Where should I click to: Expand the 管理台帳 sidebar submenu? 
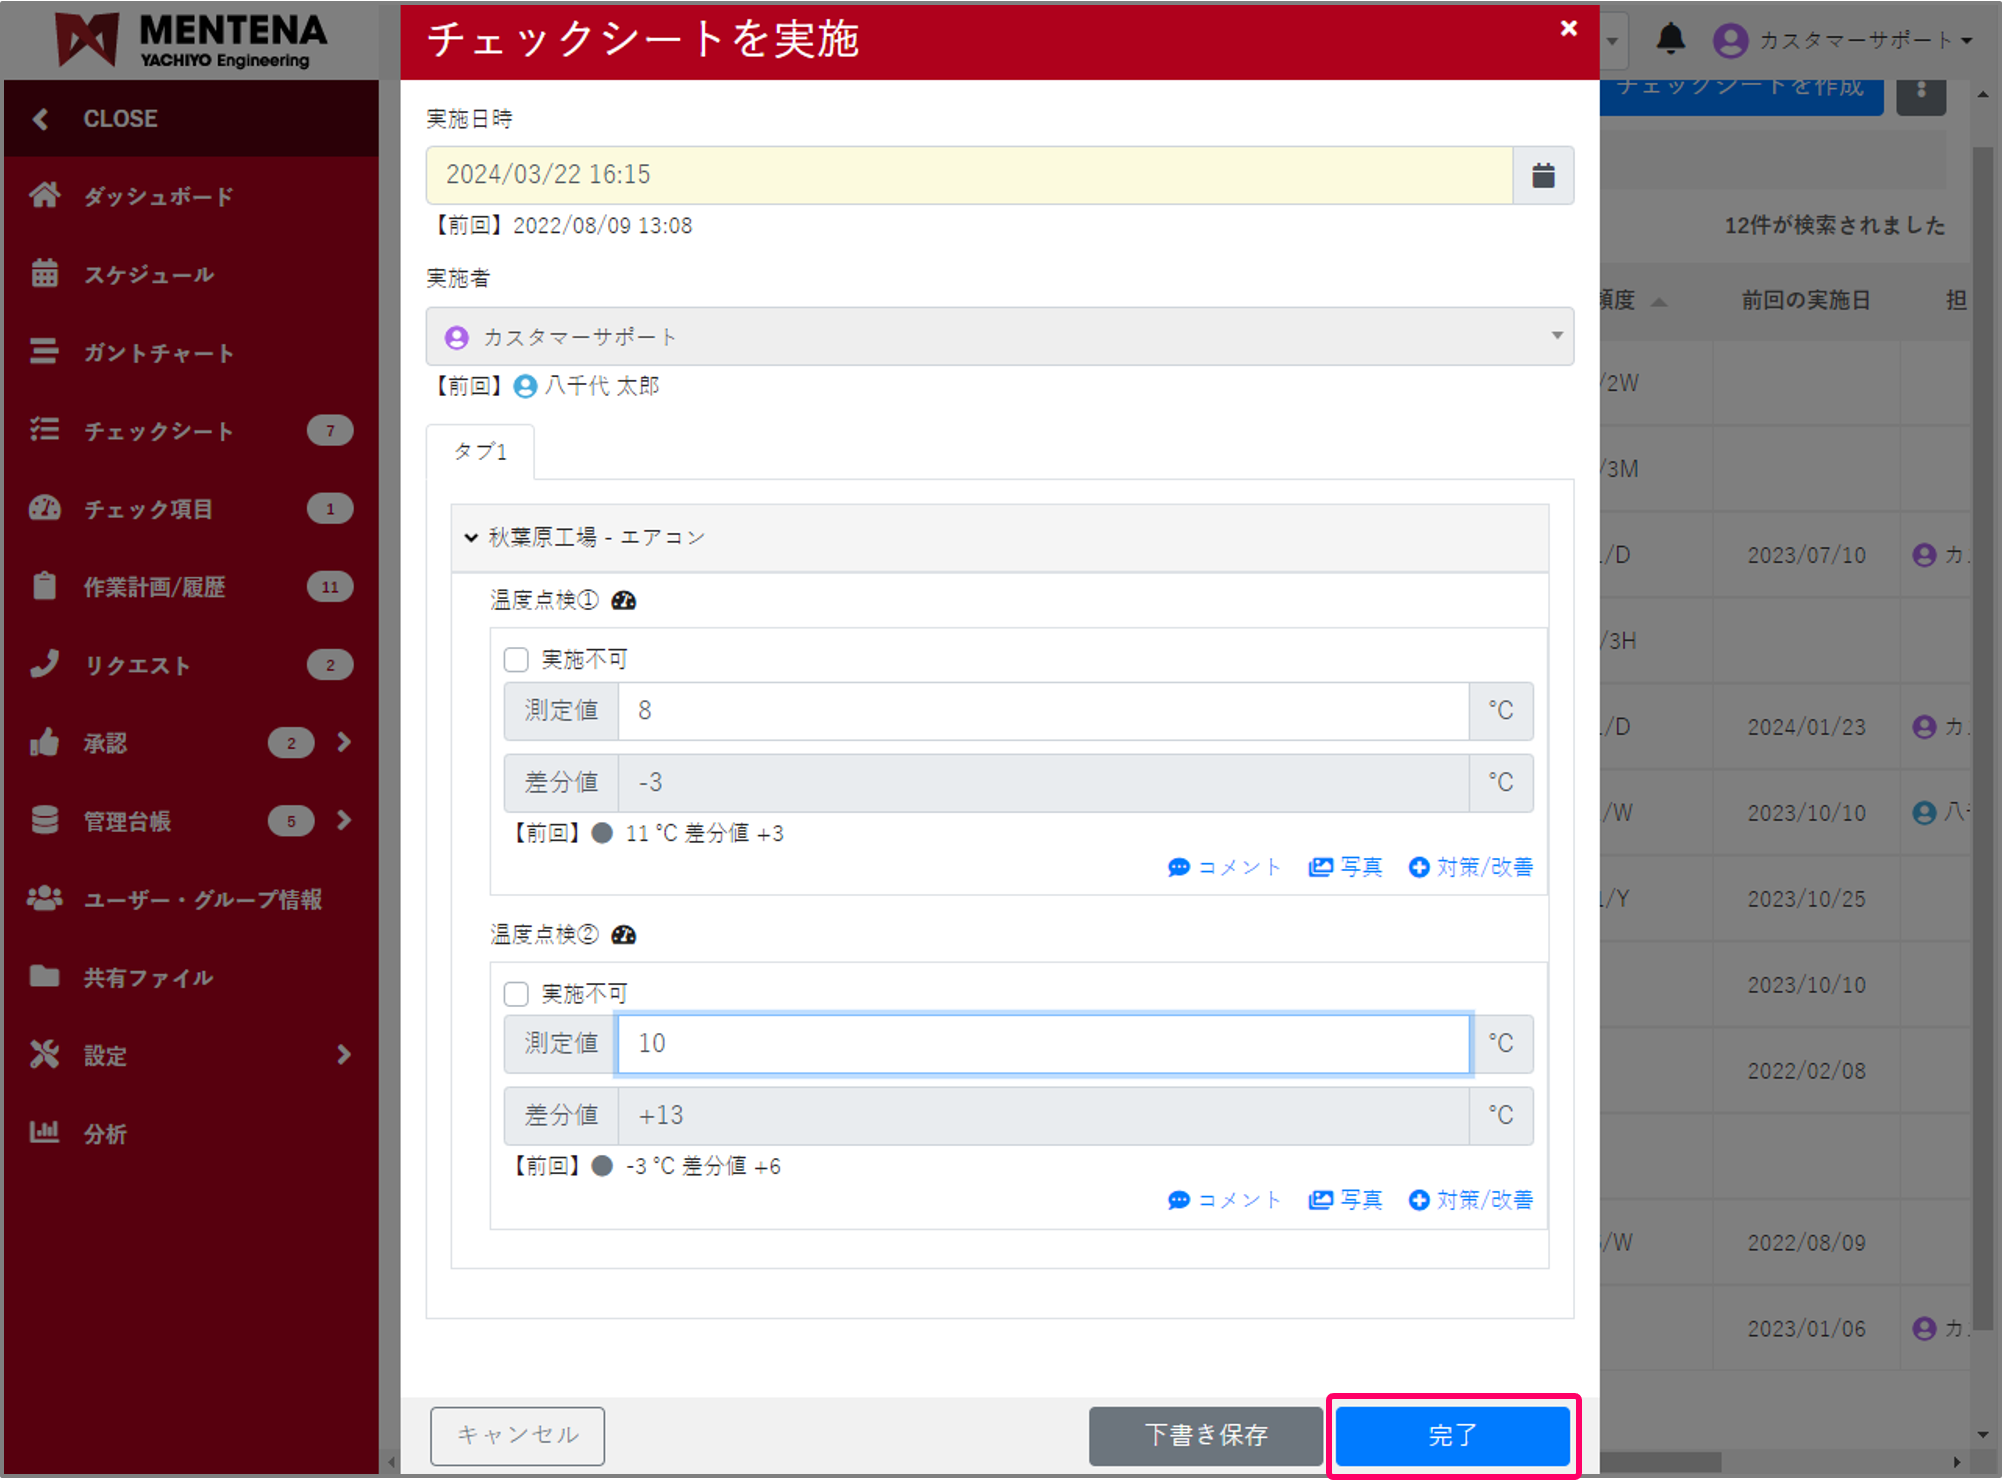343,821
